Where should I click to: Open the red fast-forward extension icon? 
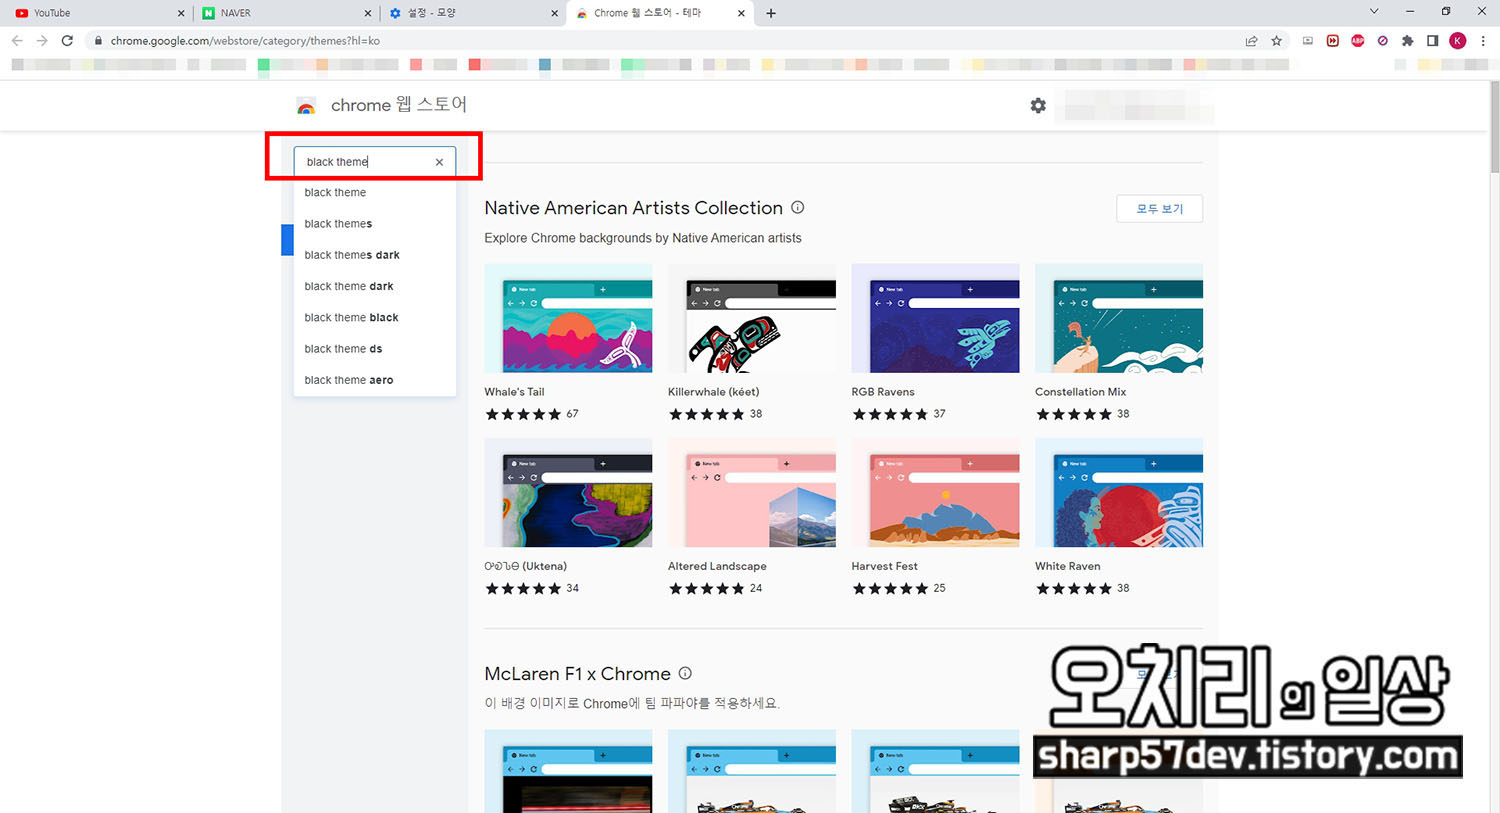click(1333, 41)
